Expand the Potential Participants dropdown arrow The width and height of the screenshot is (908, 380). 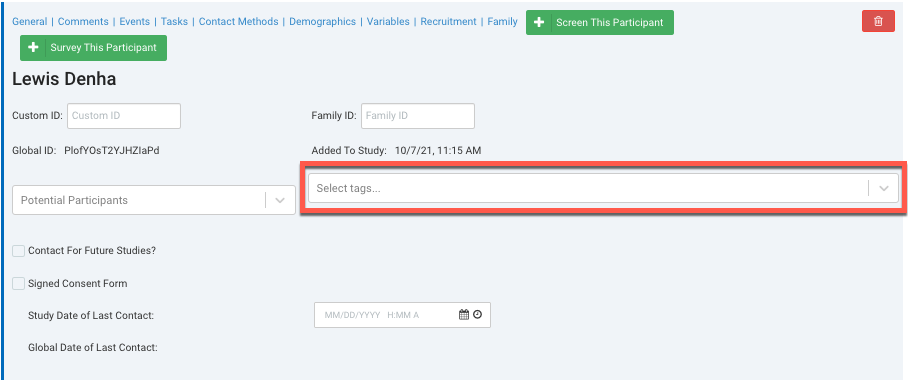280,200
